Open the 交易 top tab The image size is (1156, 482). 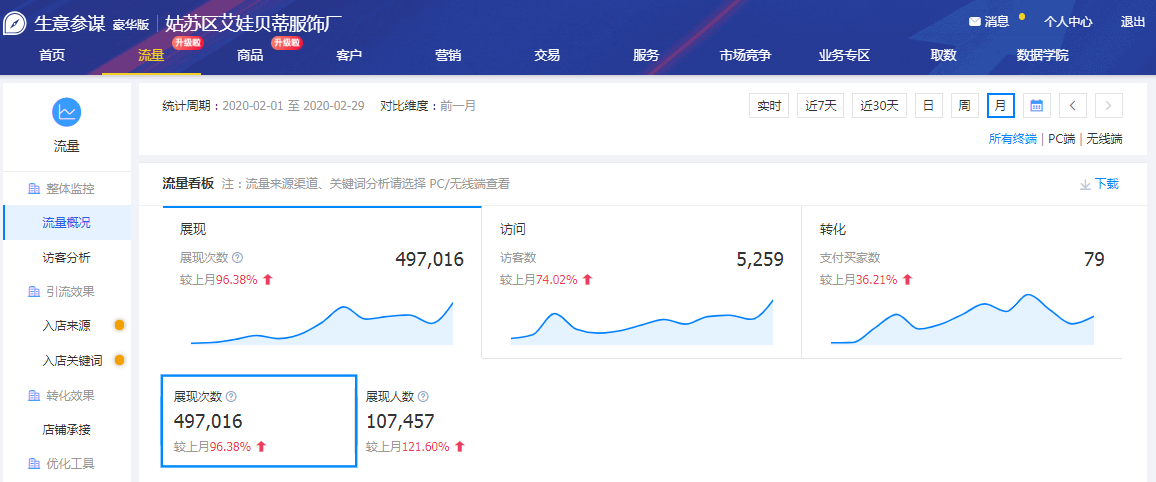(547, 55)
